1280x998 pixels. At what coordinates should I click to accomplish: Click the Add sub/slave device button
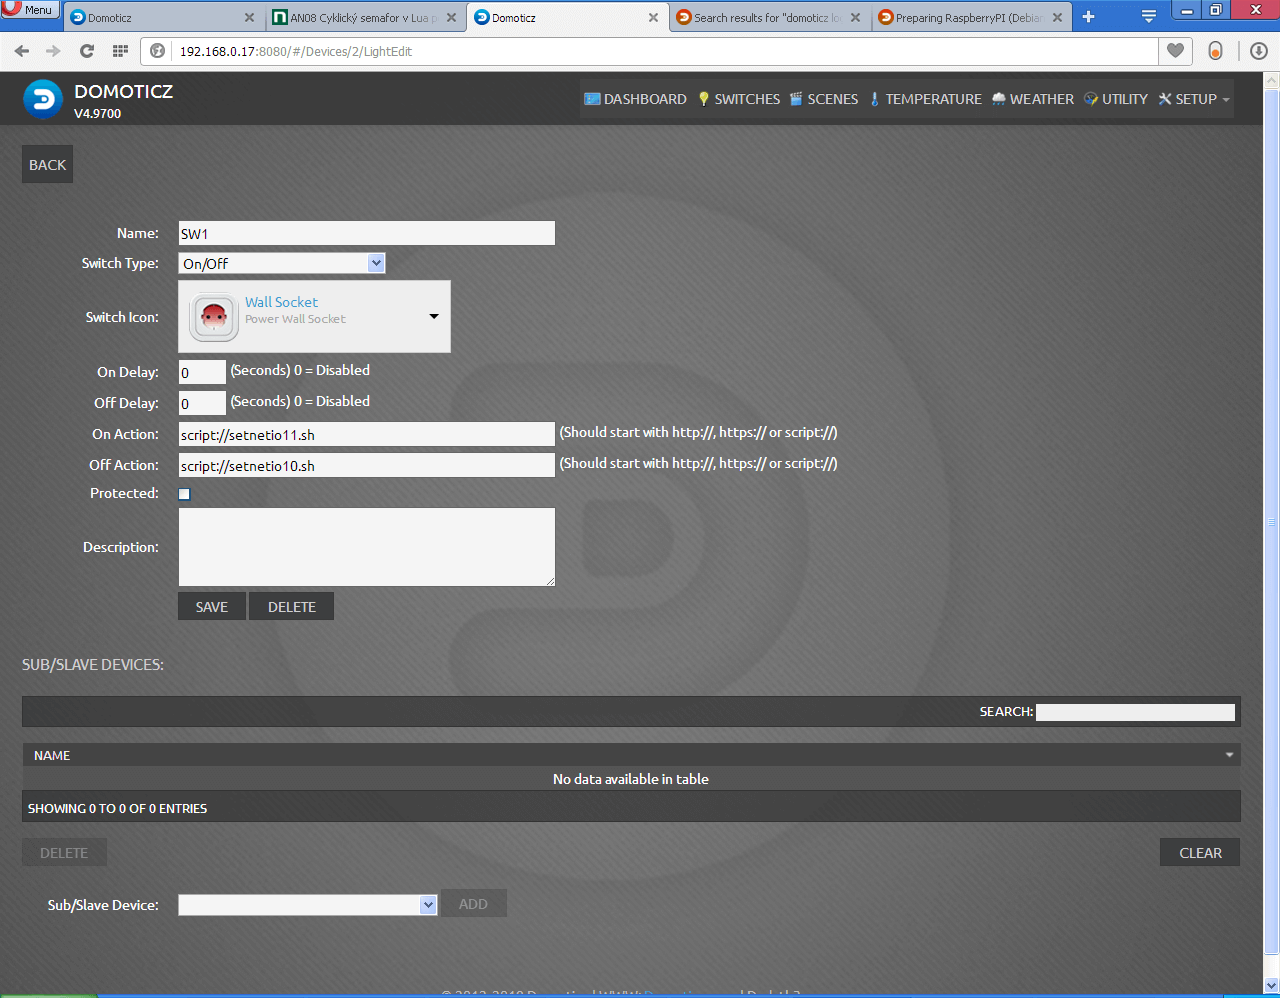473,904
